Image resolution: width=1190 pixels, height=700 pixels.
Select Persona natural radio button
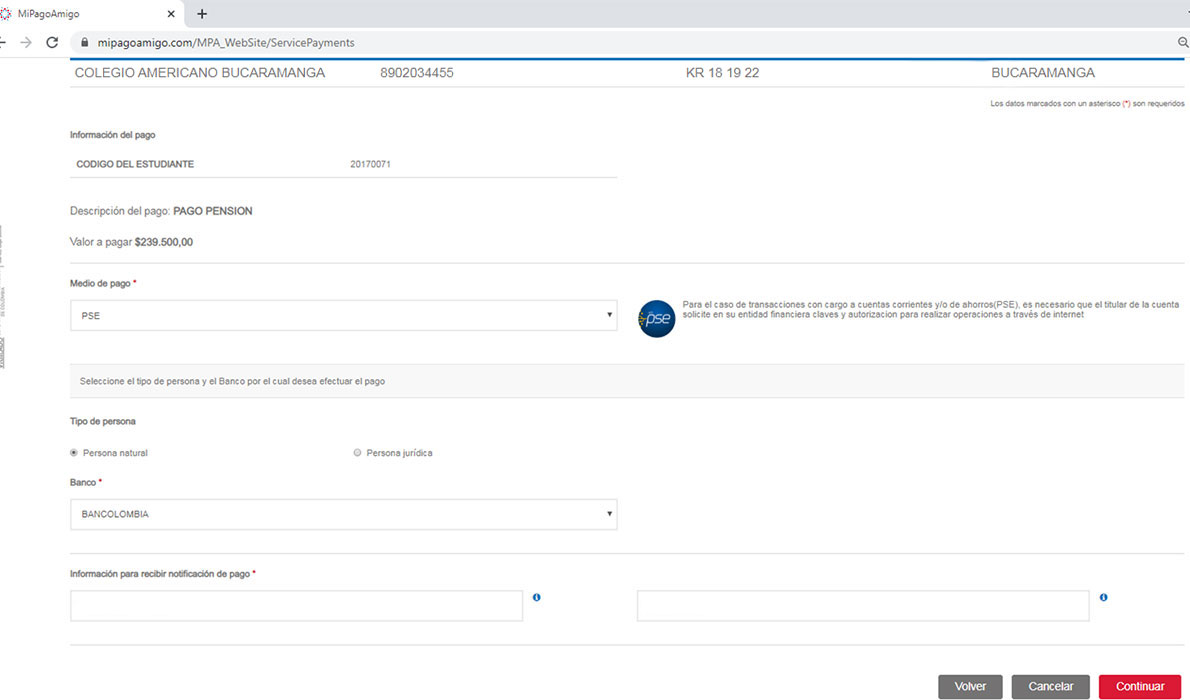[74, 453]
